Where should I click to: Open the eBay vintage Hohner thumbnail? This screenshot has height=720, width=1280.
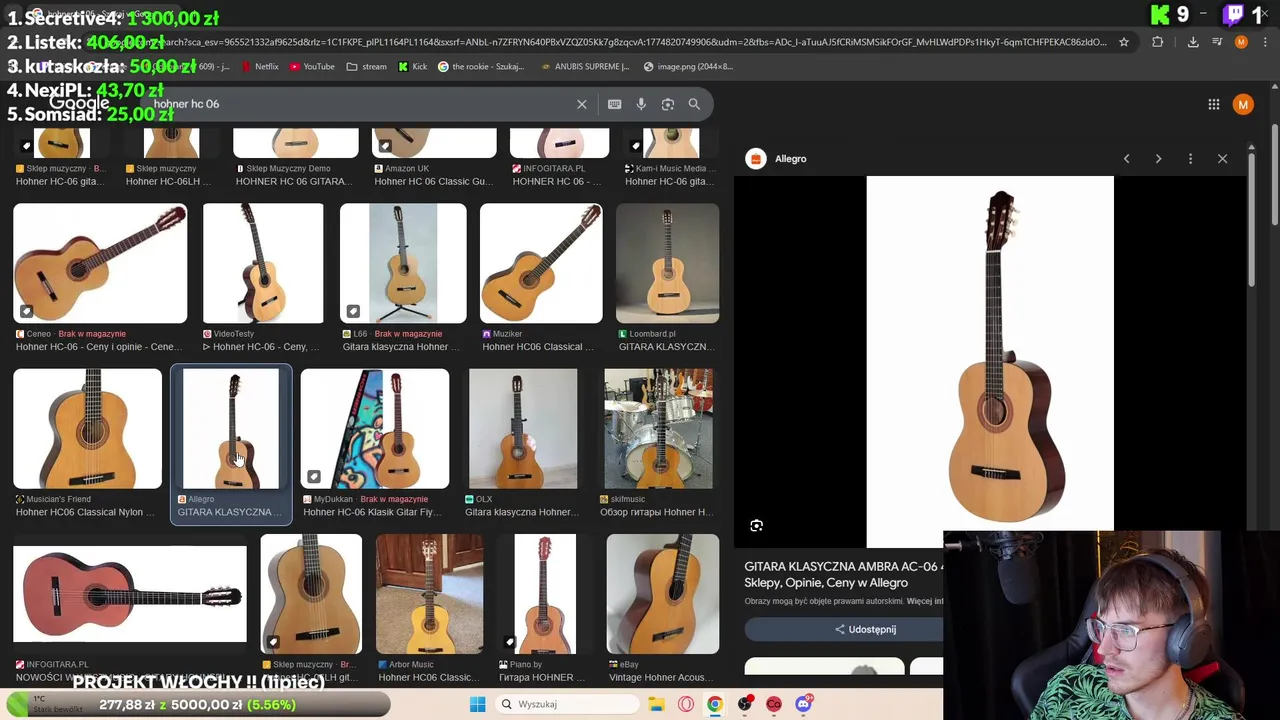pos(662,594)
